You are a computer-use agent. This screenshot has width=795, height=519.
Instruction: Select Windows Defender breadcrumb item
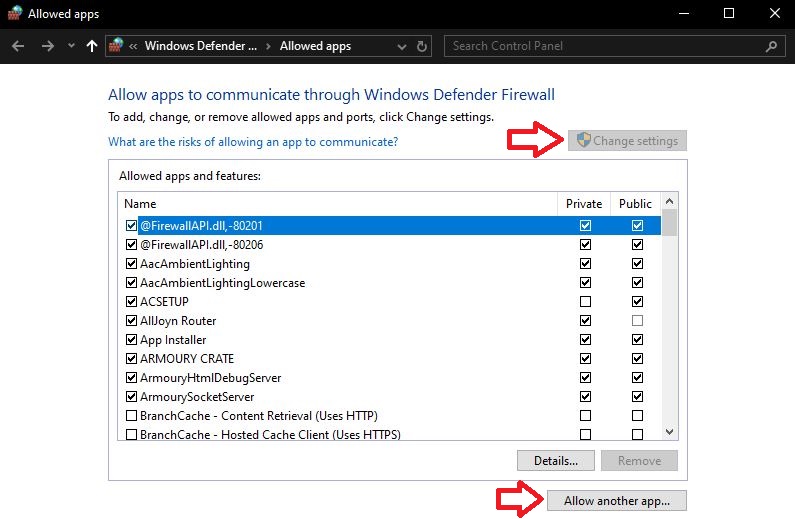pyautogui.click(x=200, y=46)
